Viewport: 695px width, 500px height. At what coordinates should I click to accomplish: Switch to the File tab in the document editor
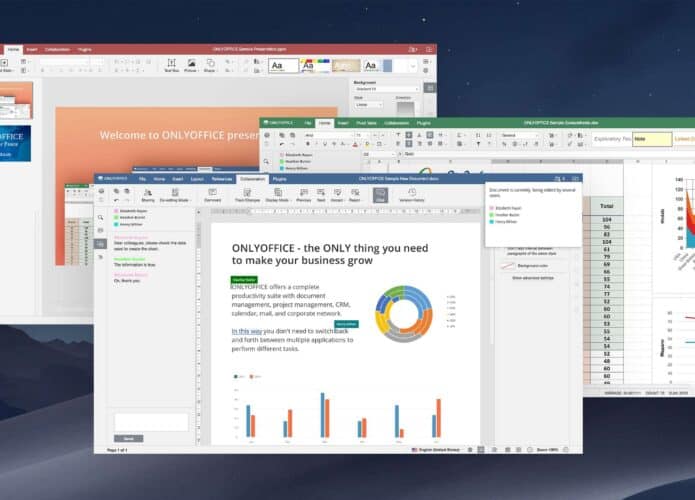[142, 179]
